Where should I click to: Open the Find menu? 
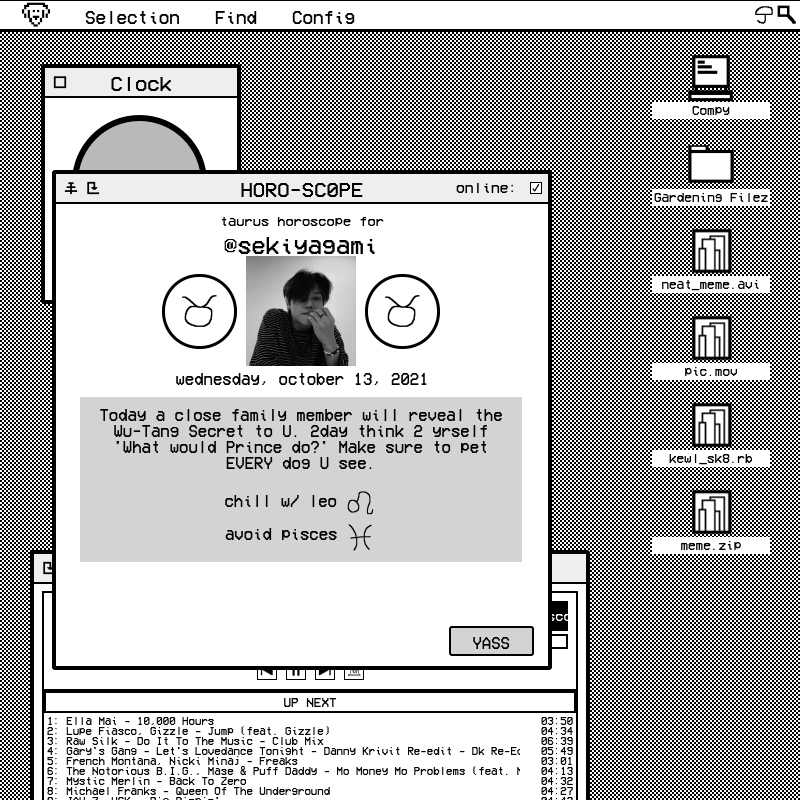pos(236,18)
